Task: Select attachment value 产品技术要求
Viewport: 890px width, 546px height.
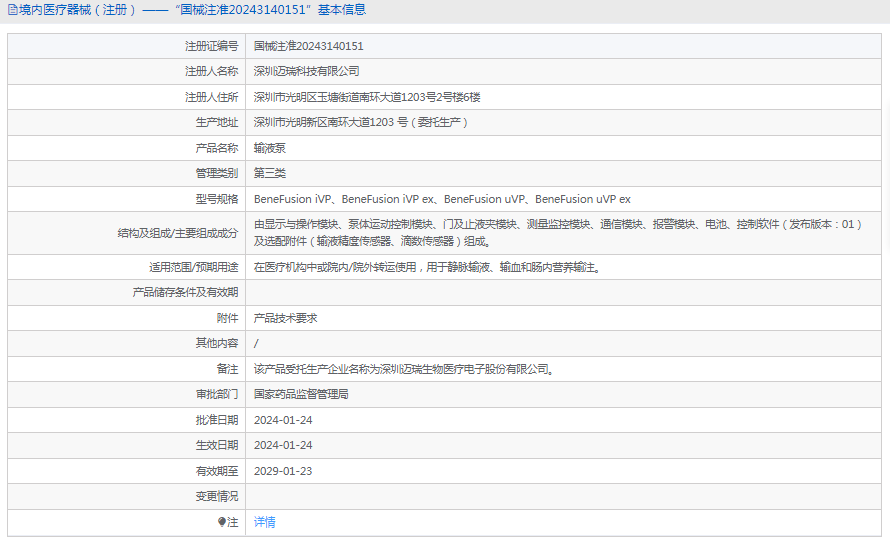Action: [x=286, y=318]
